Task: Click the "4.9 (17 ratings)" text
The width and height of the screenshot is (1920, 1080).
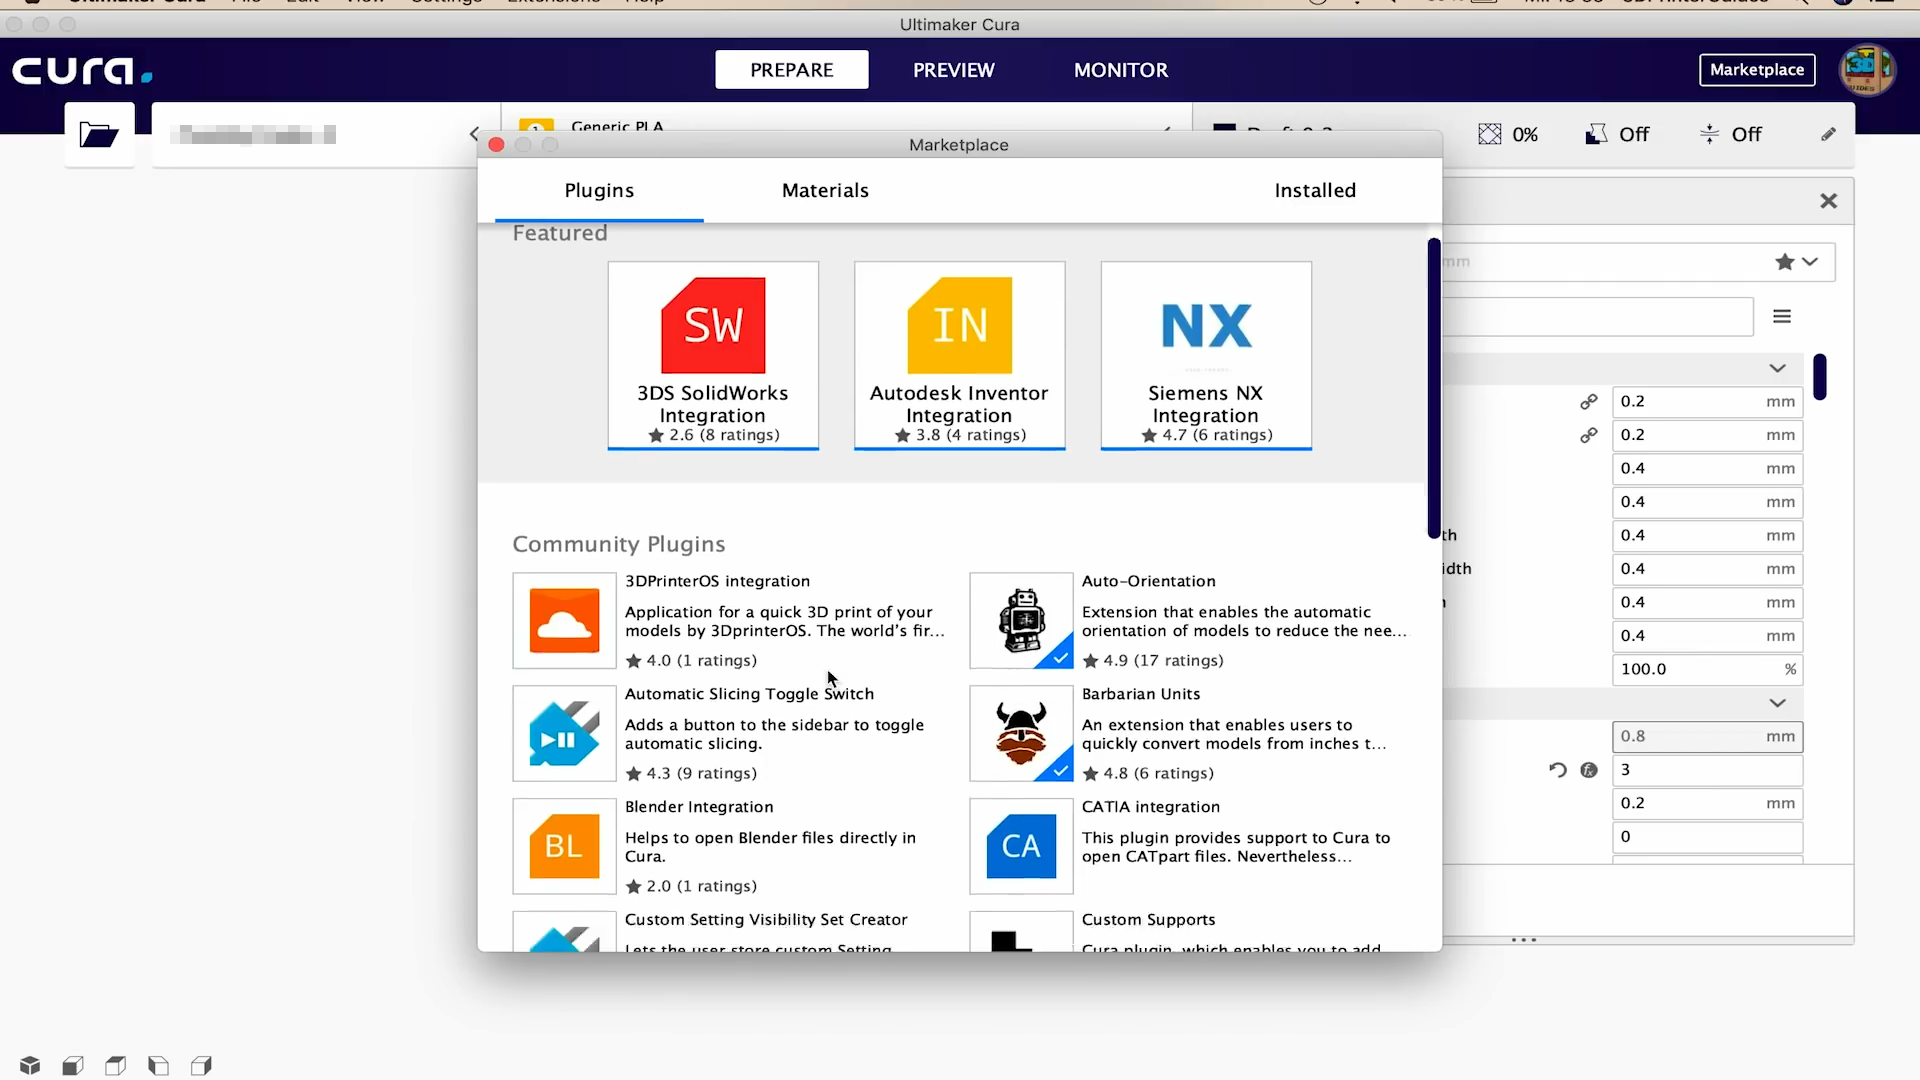Action: 1163,660
